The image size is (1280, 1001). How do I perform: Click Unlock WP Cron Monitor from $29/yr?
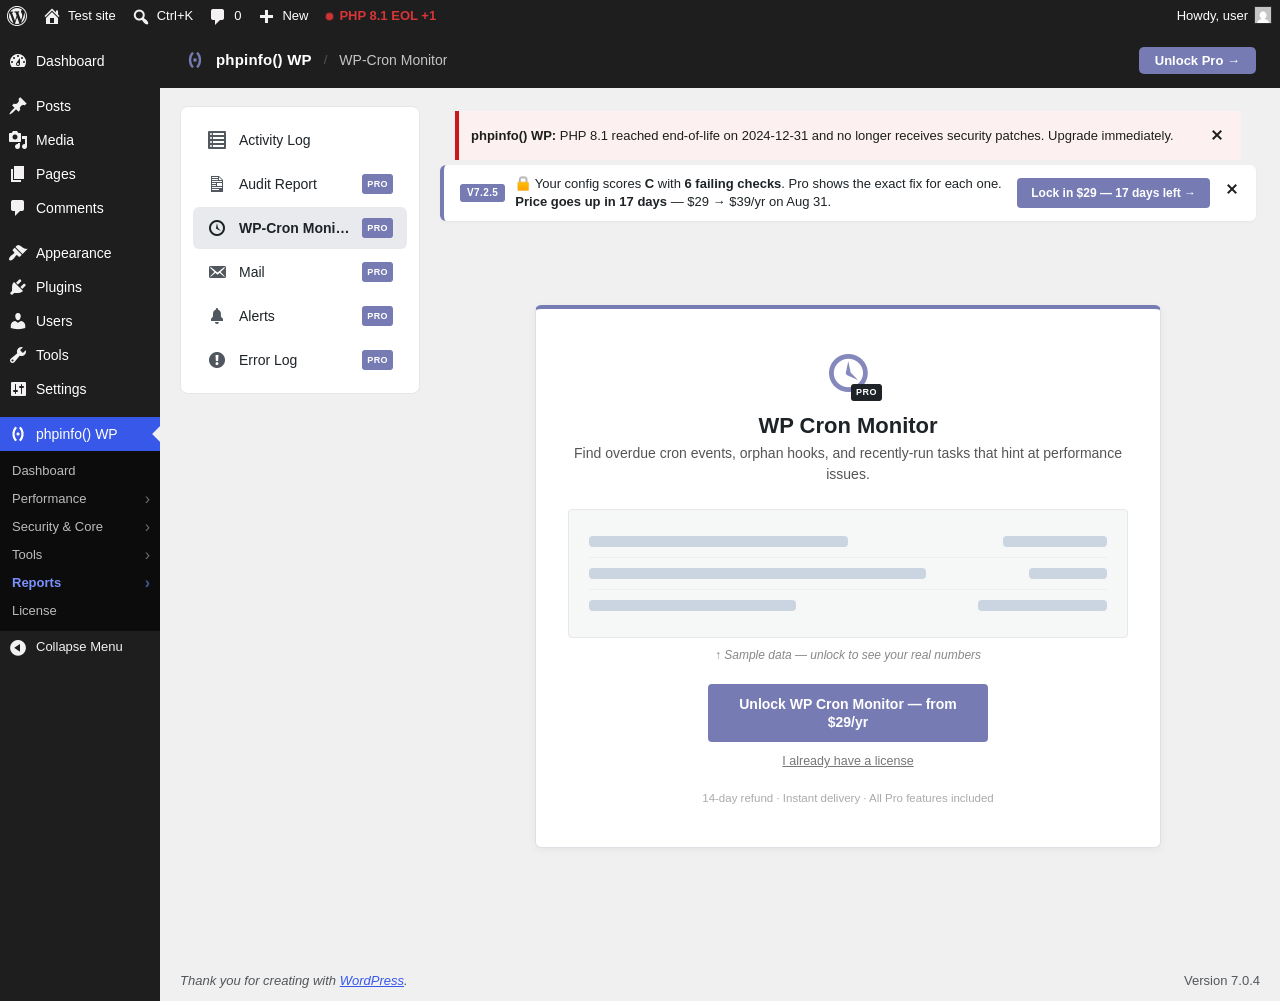tap(848, 713)
